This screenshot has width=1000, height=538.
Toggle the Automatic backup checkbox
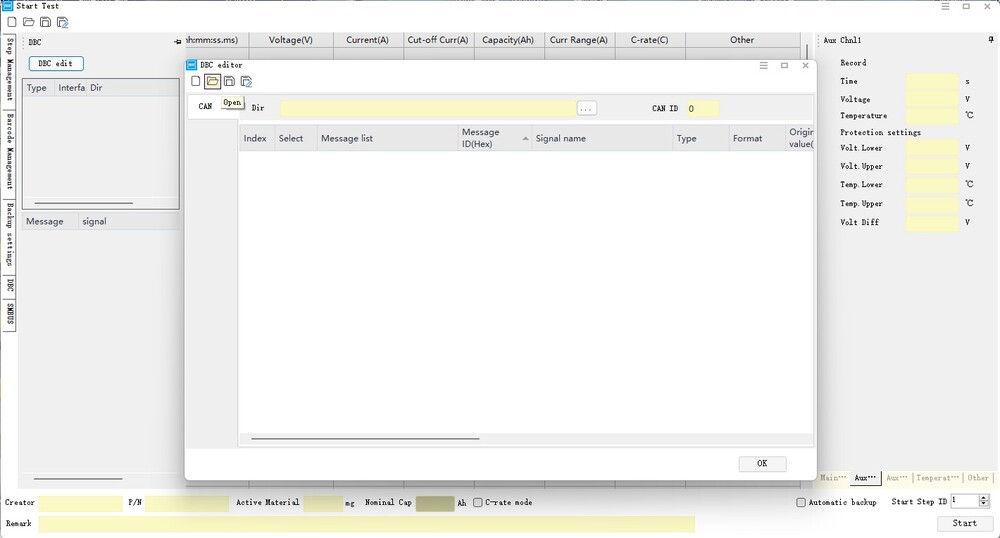(801, 502)
